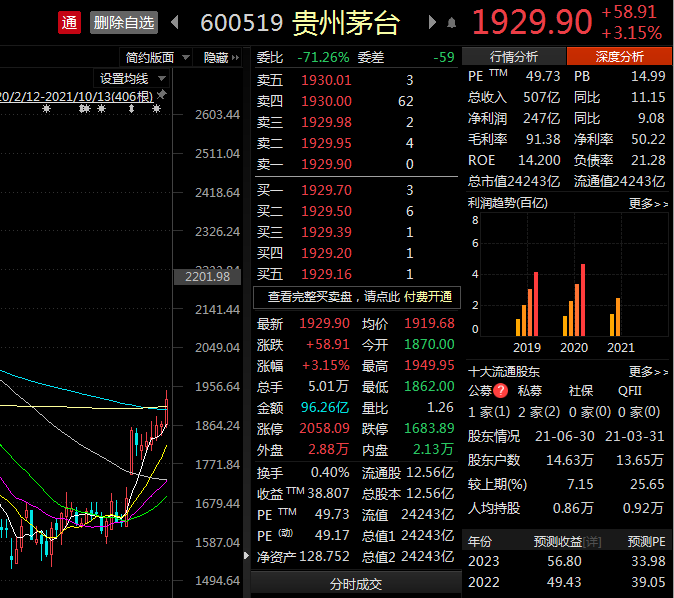
Task: Click 买五 price 1929.16
Action: pyautogui.click(x=326, y=274)
